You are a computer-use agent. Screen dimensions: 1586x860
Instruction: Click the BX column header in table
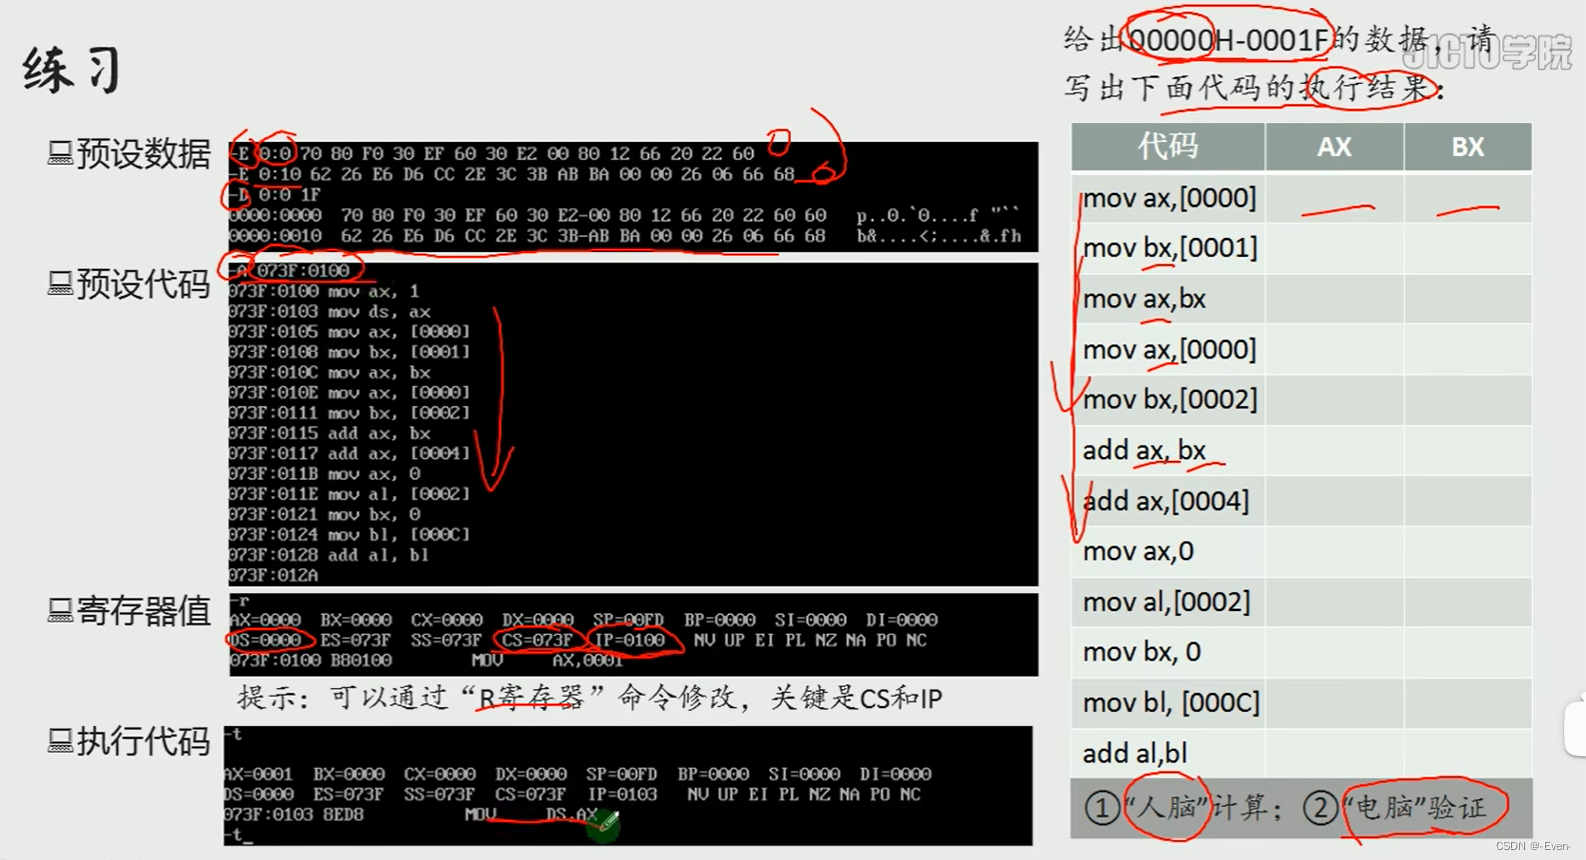(1468, 147)
